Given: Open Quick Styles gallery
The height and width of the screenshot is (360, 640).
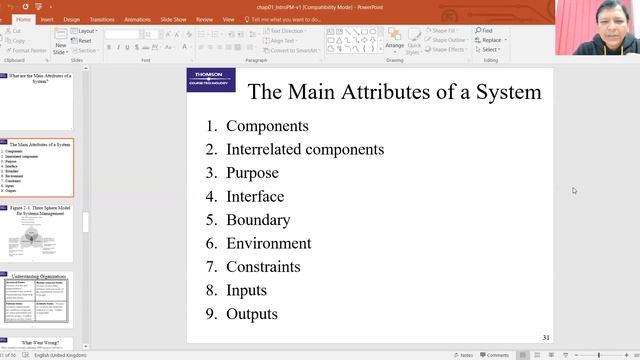Looking at the screenshot, I should 414,41.
